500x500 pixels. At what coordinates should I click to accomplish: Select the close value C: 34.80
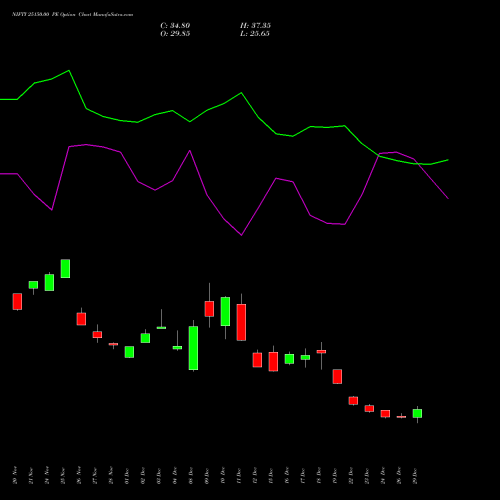pyautogui.click(x=175, y=25)
